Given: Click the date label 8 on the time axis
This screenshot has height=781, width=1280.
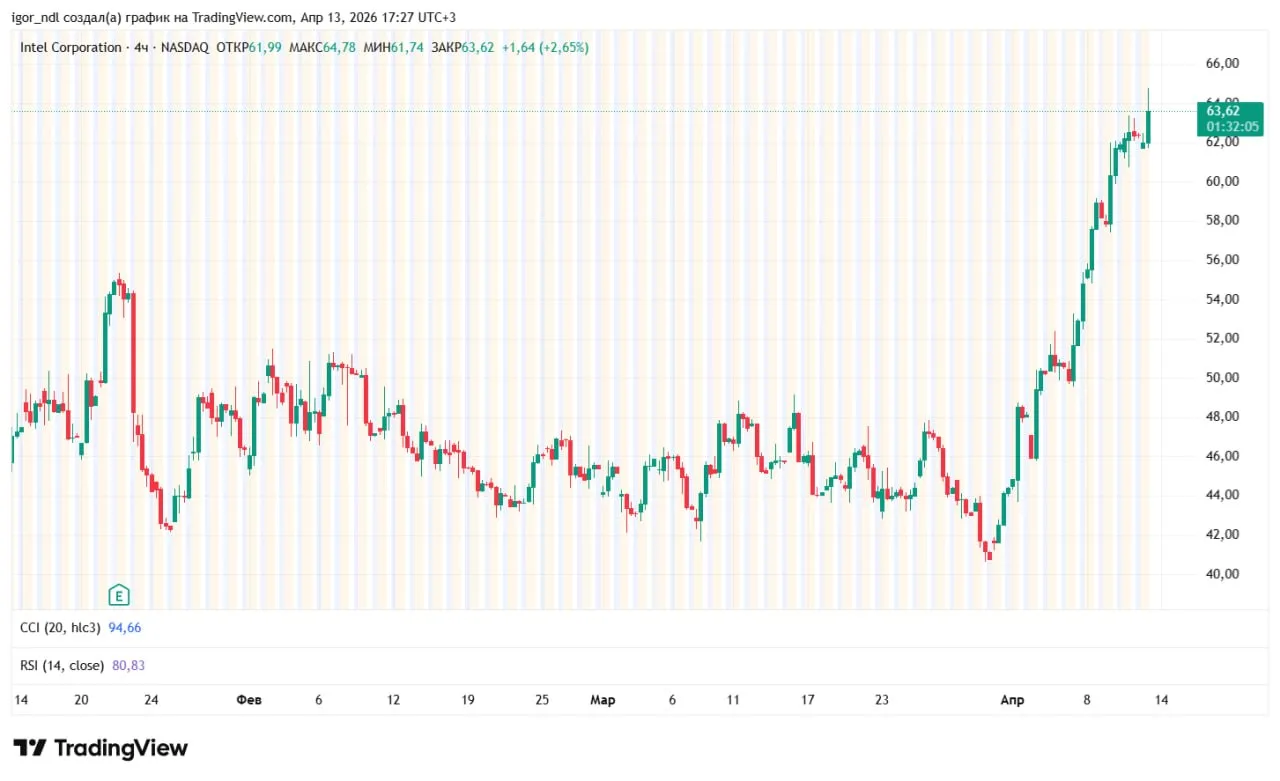Looking at the screenshot, I should tap(1088, 700).
